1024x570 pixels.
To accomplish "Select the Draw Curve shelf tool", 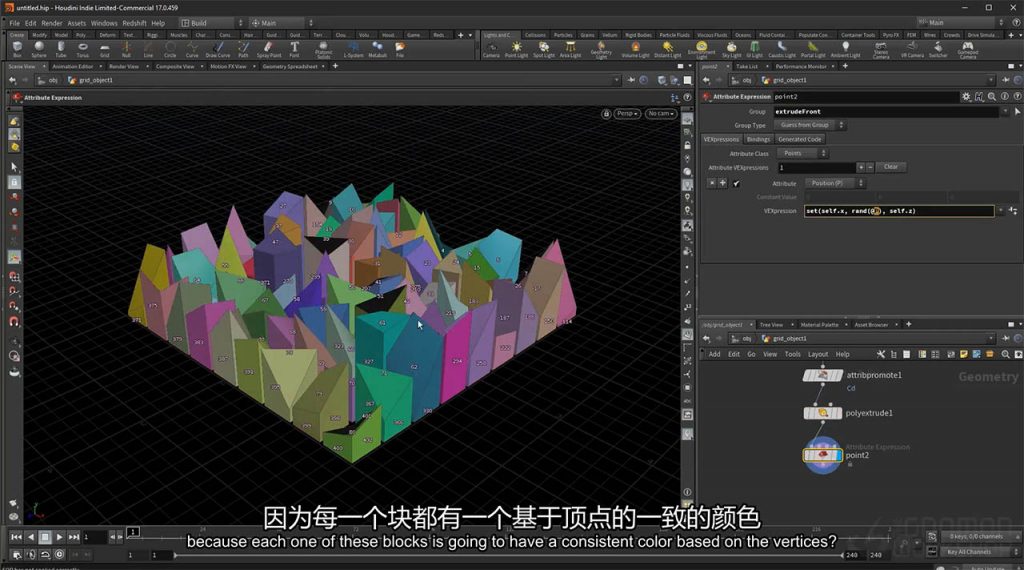I will coord(217,49).
